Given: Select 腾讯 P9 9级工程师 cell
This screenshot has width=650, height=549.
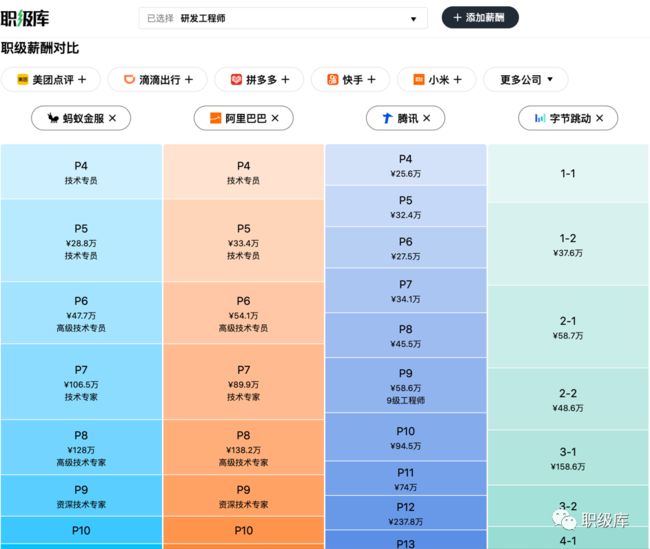Looking at the screenshot, I should [406, 385].
